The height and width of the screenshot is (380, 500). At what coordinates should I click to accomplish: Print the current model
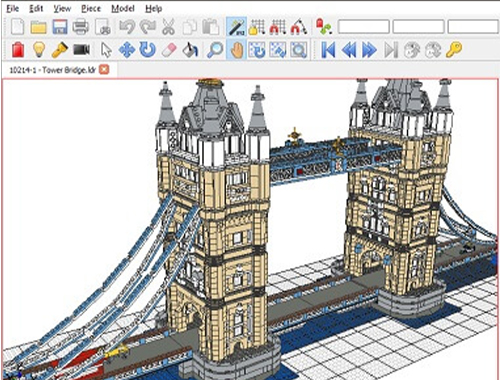pos(80,27)
